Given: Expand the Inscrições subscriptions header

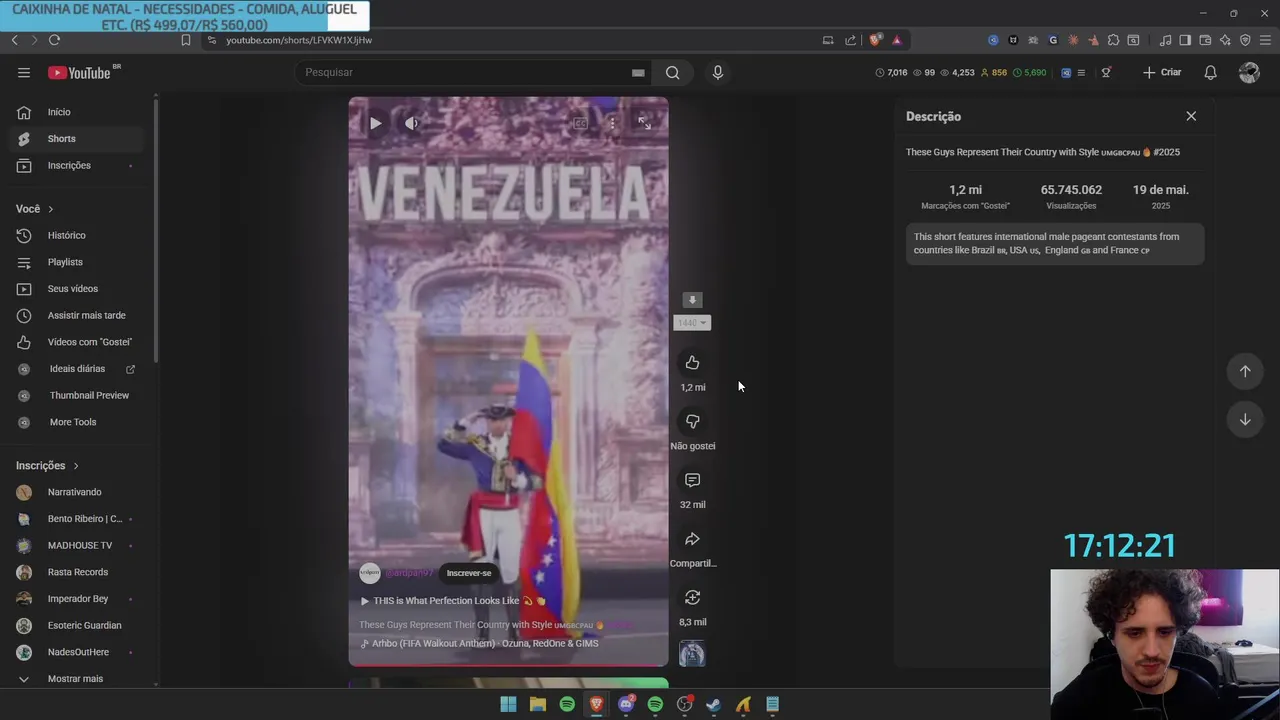Looking at the screenshot, I should click(47, 466).
